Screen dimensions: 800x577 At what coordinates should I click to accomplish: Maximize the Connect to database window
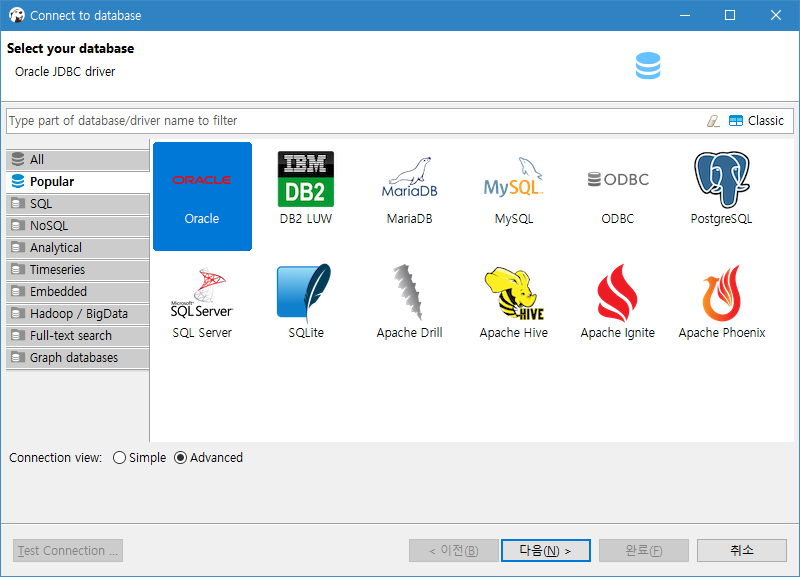730,15
